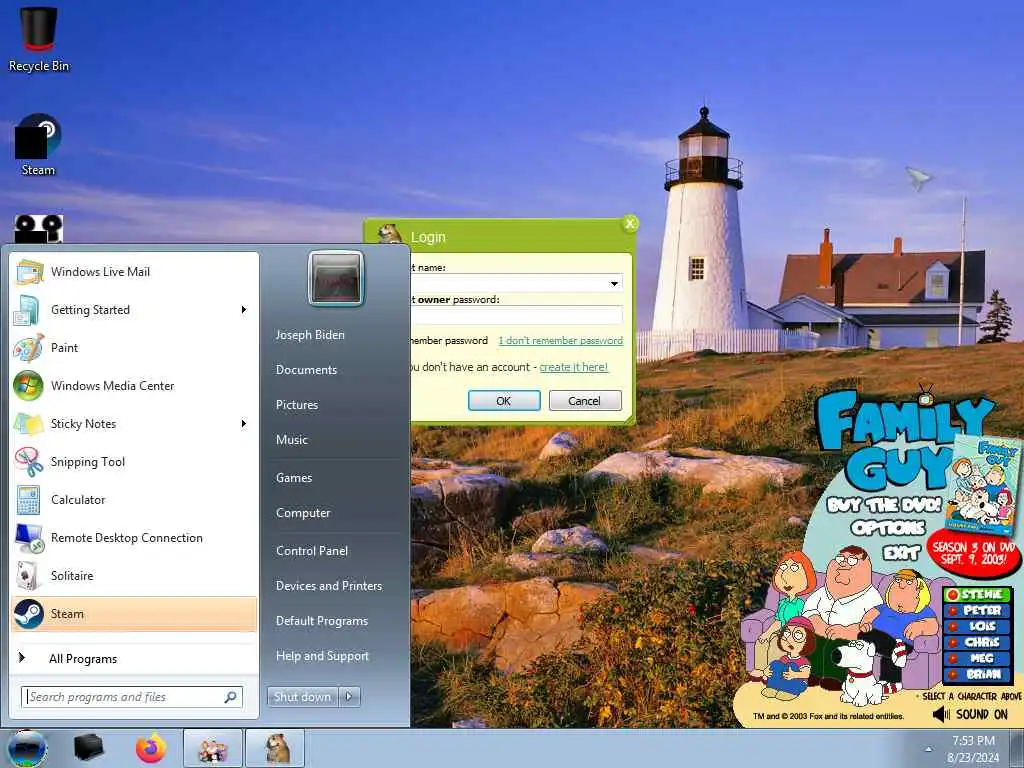Click Exit in Family Guy gadget

point(902,554)
